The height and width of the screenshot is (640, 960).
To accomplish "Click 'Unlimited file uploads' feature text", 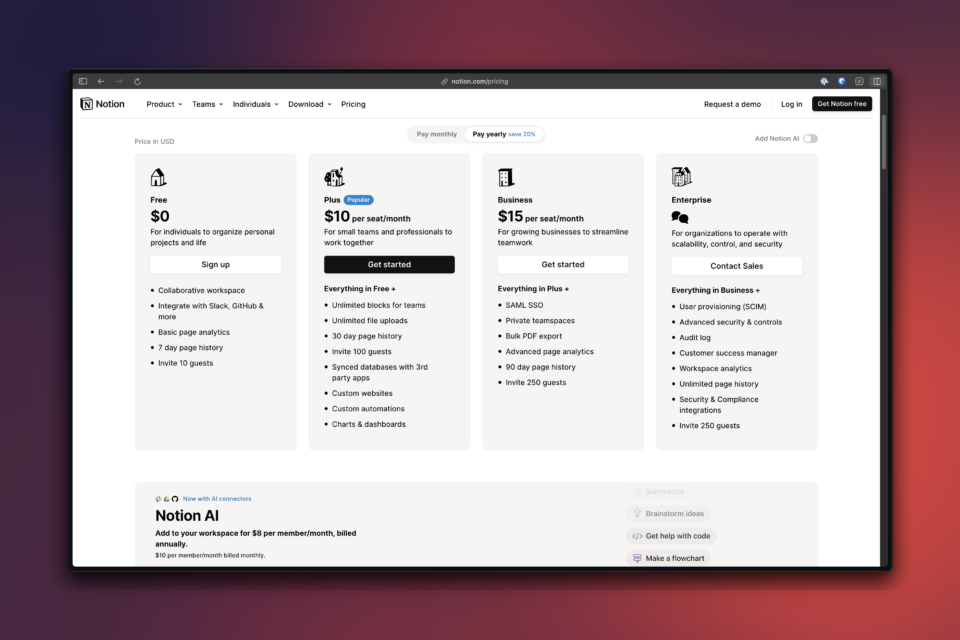I will pyautogui.click(x=370, y=320).
